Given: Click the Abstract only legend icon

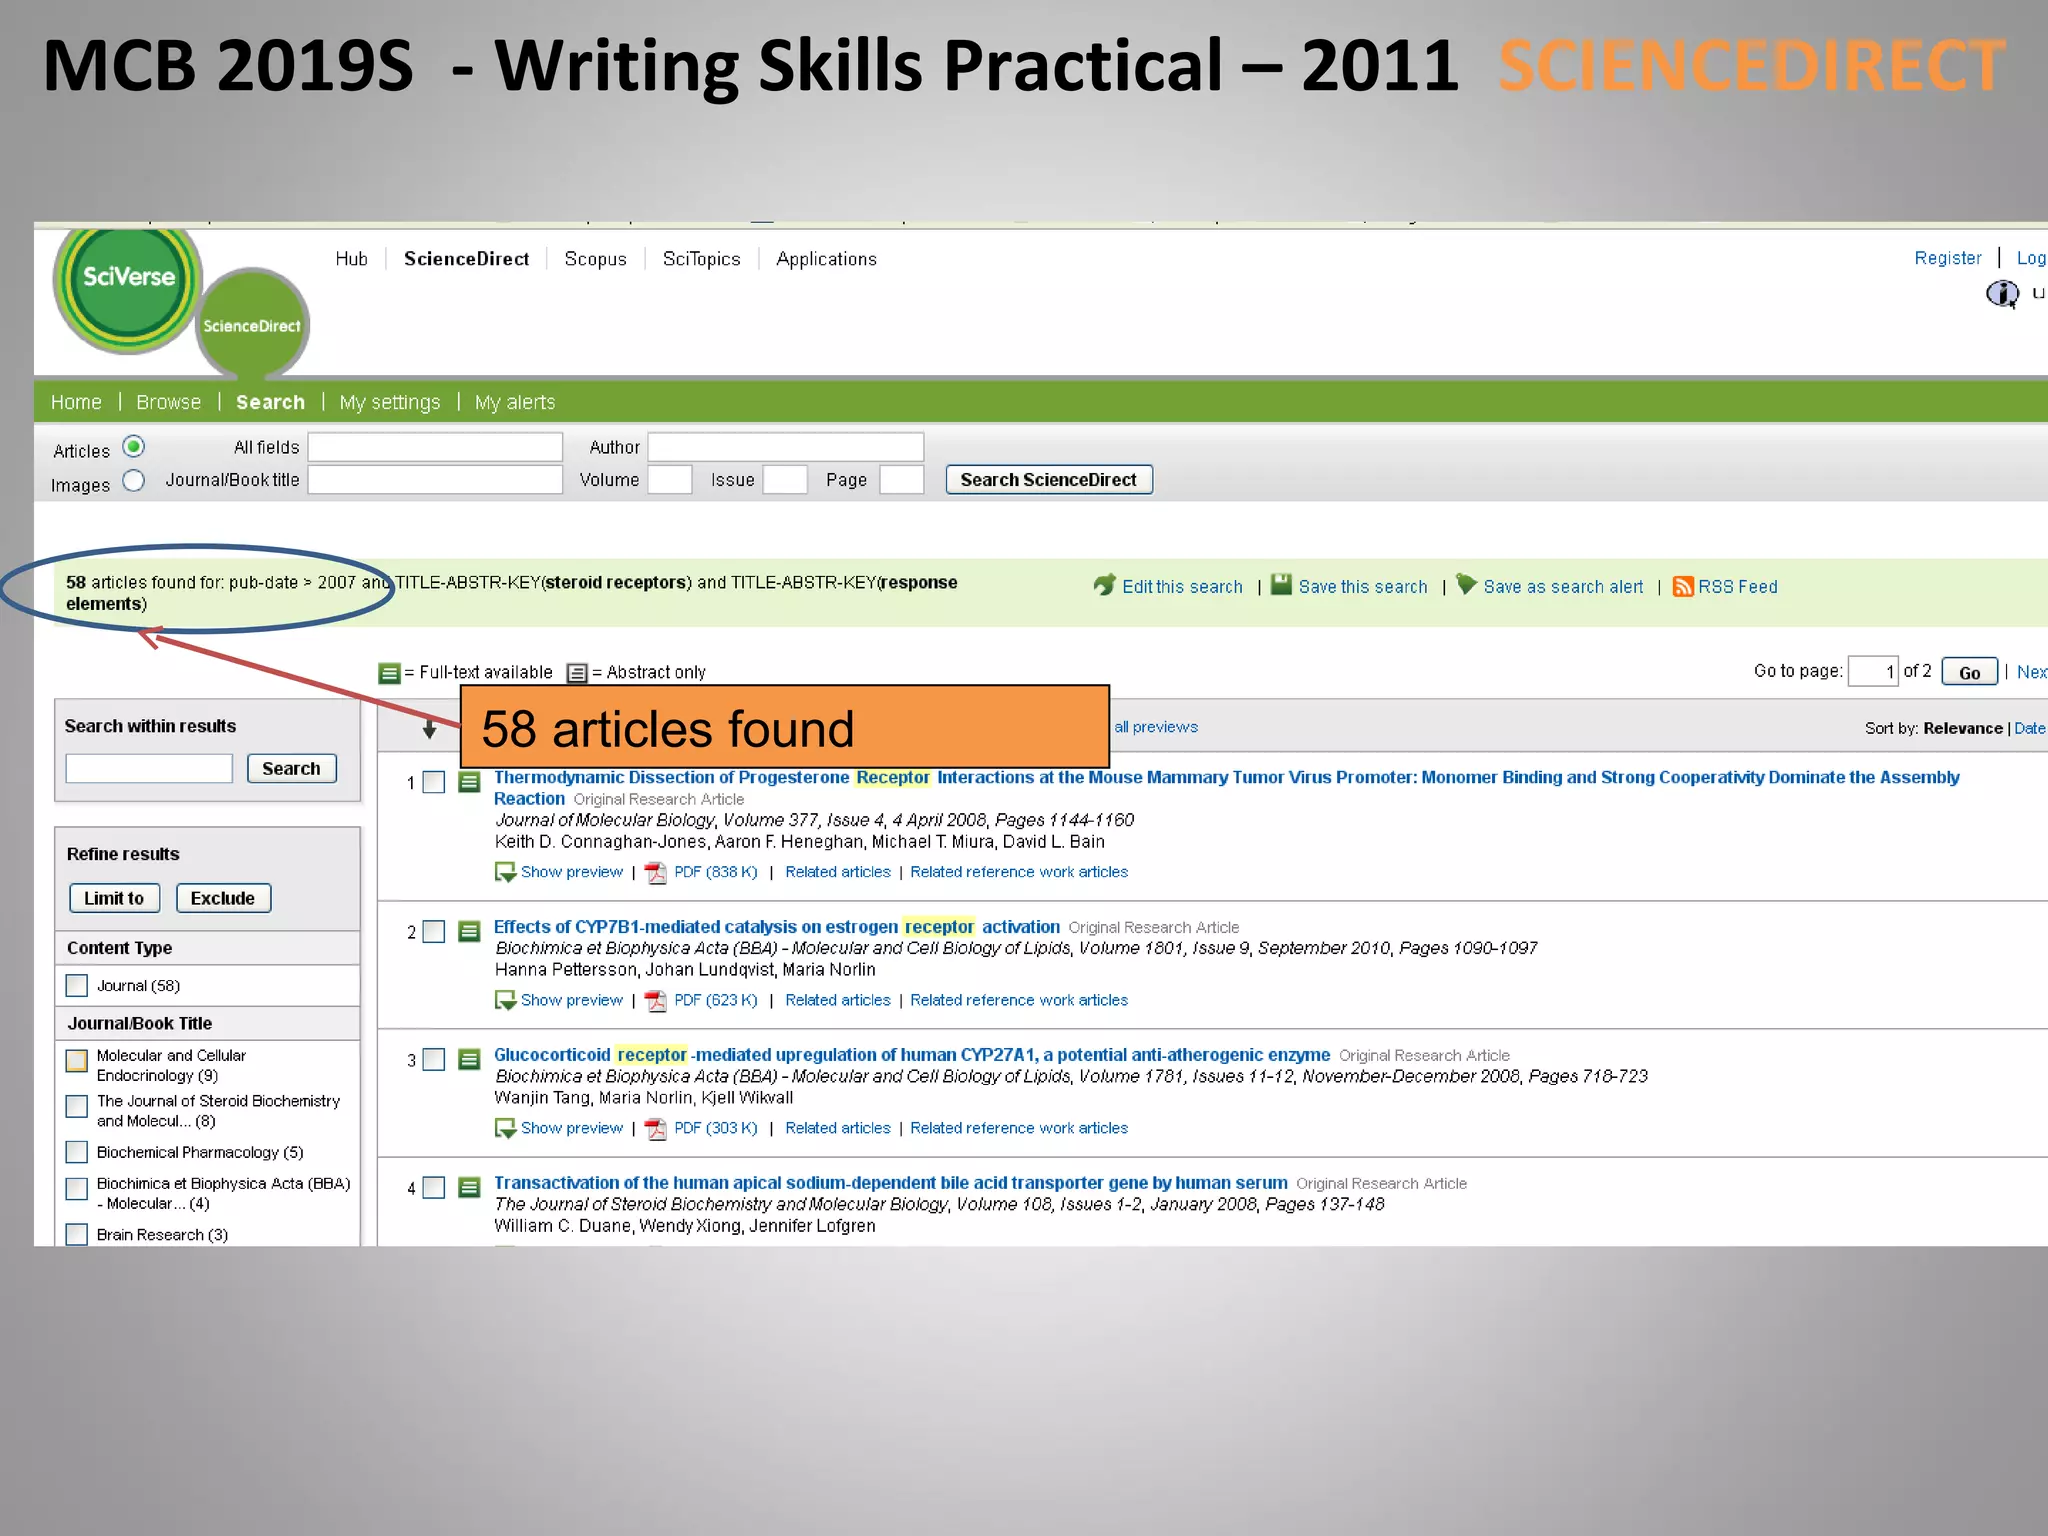Looking at the screenshot, I should coord(577,673).
